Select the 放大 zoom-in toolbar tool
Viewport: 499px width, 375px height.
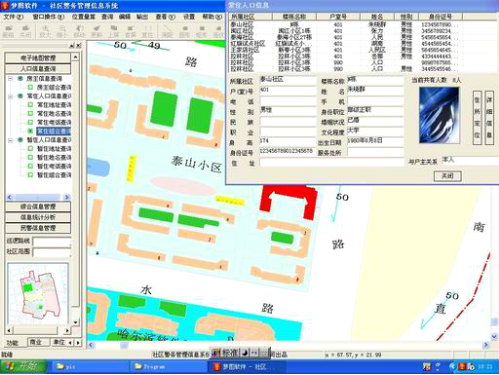point(45,31)
